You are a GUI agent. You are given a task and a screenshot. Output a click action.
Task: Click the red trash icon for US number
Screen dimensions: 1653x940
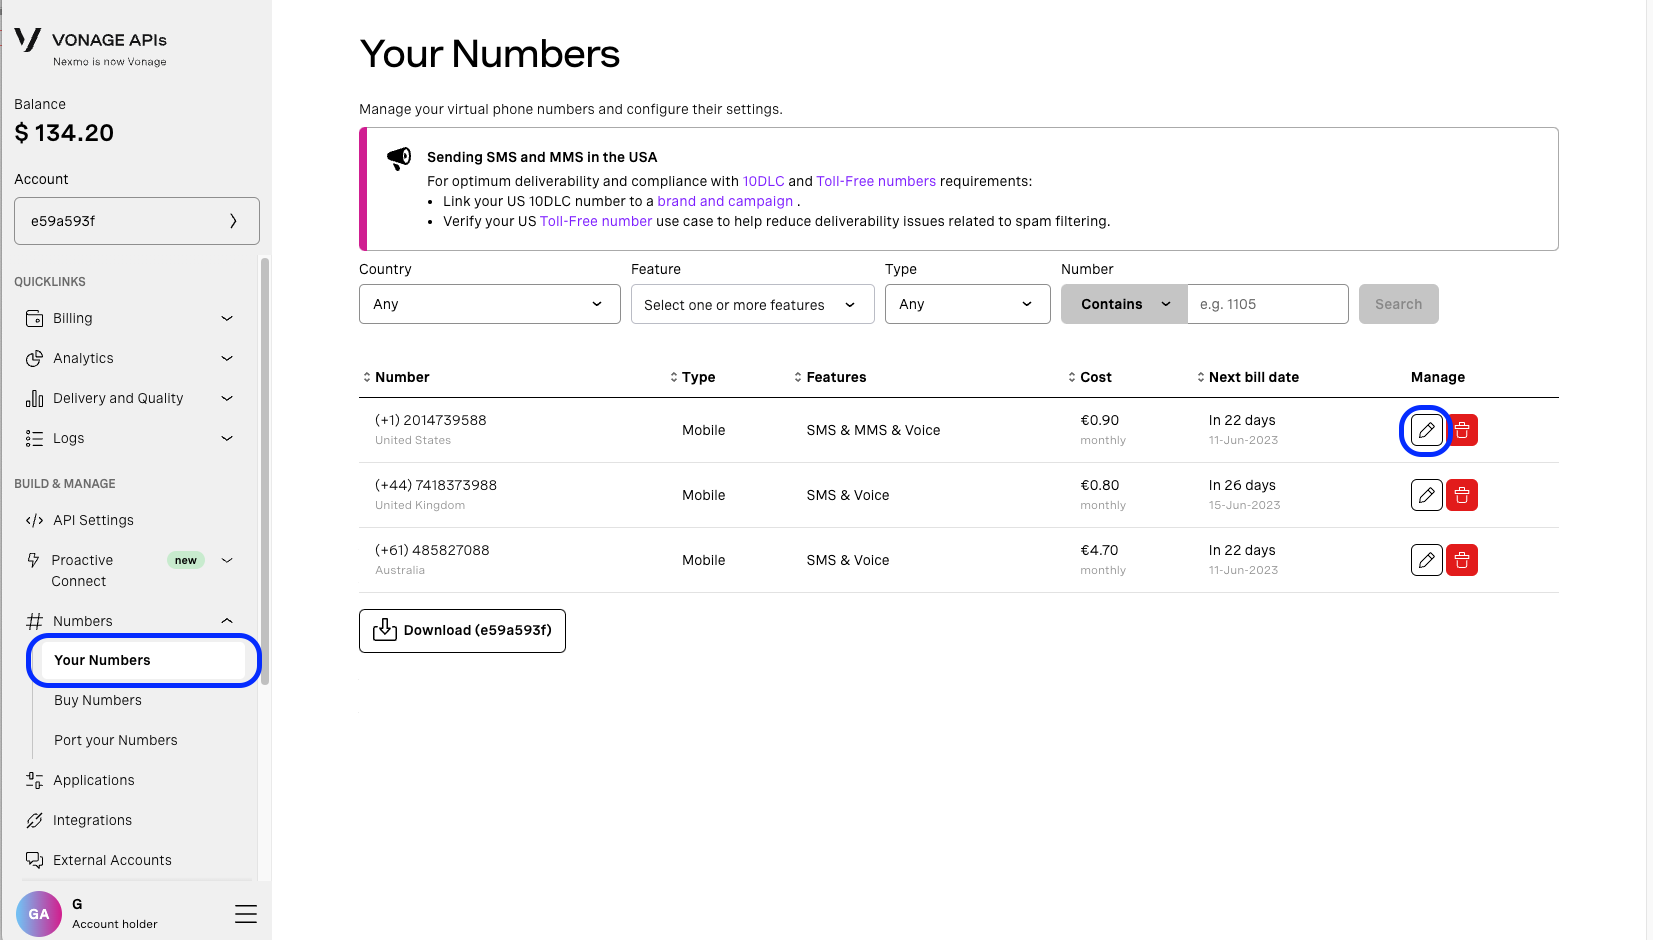point(1461,430)
